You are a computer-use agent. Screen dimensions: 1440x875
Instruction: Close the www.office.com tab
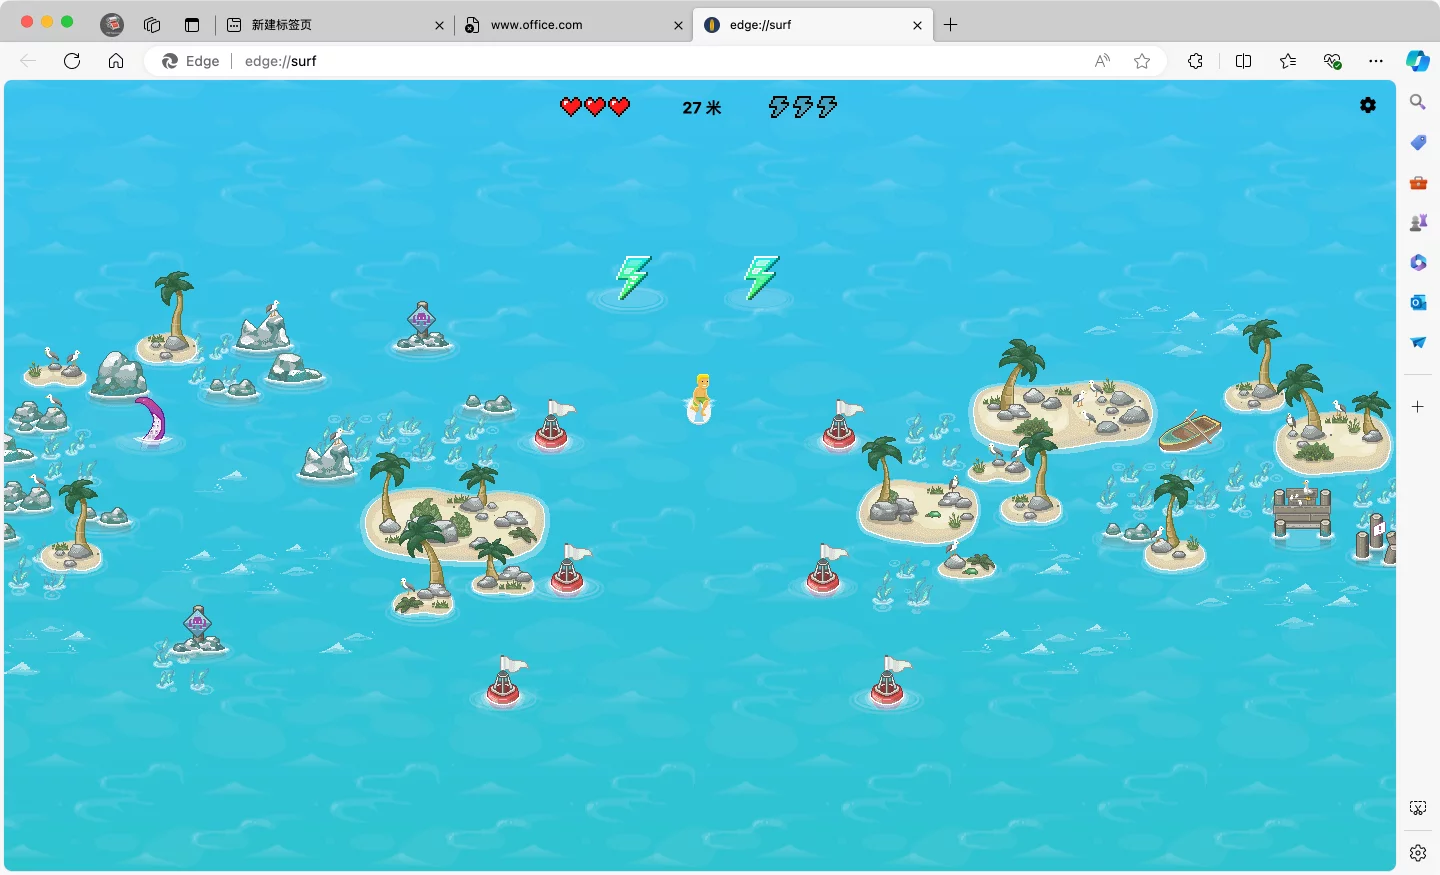coord(678,25)
